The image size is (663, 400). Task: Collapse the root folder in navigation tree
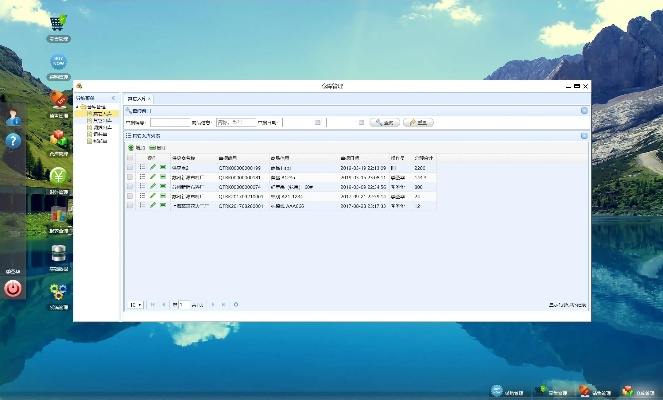coord(77,107)
